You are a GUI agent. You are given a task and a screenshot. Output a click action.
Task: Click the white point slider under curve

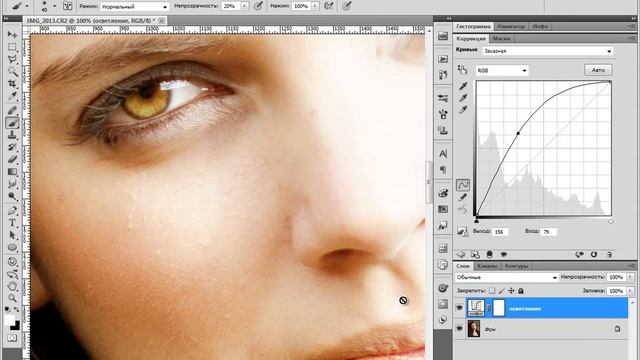point(611,221)
